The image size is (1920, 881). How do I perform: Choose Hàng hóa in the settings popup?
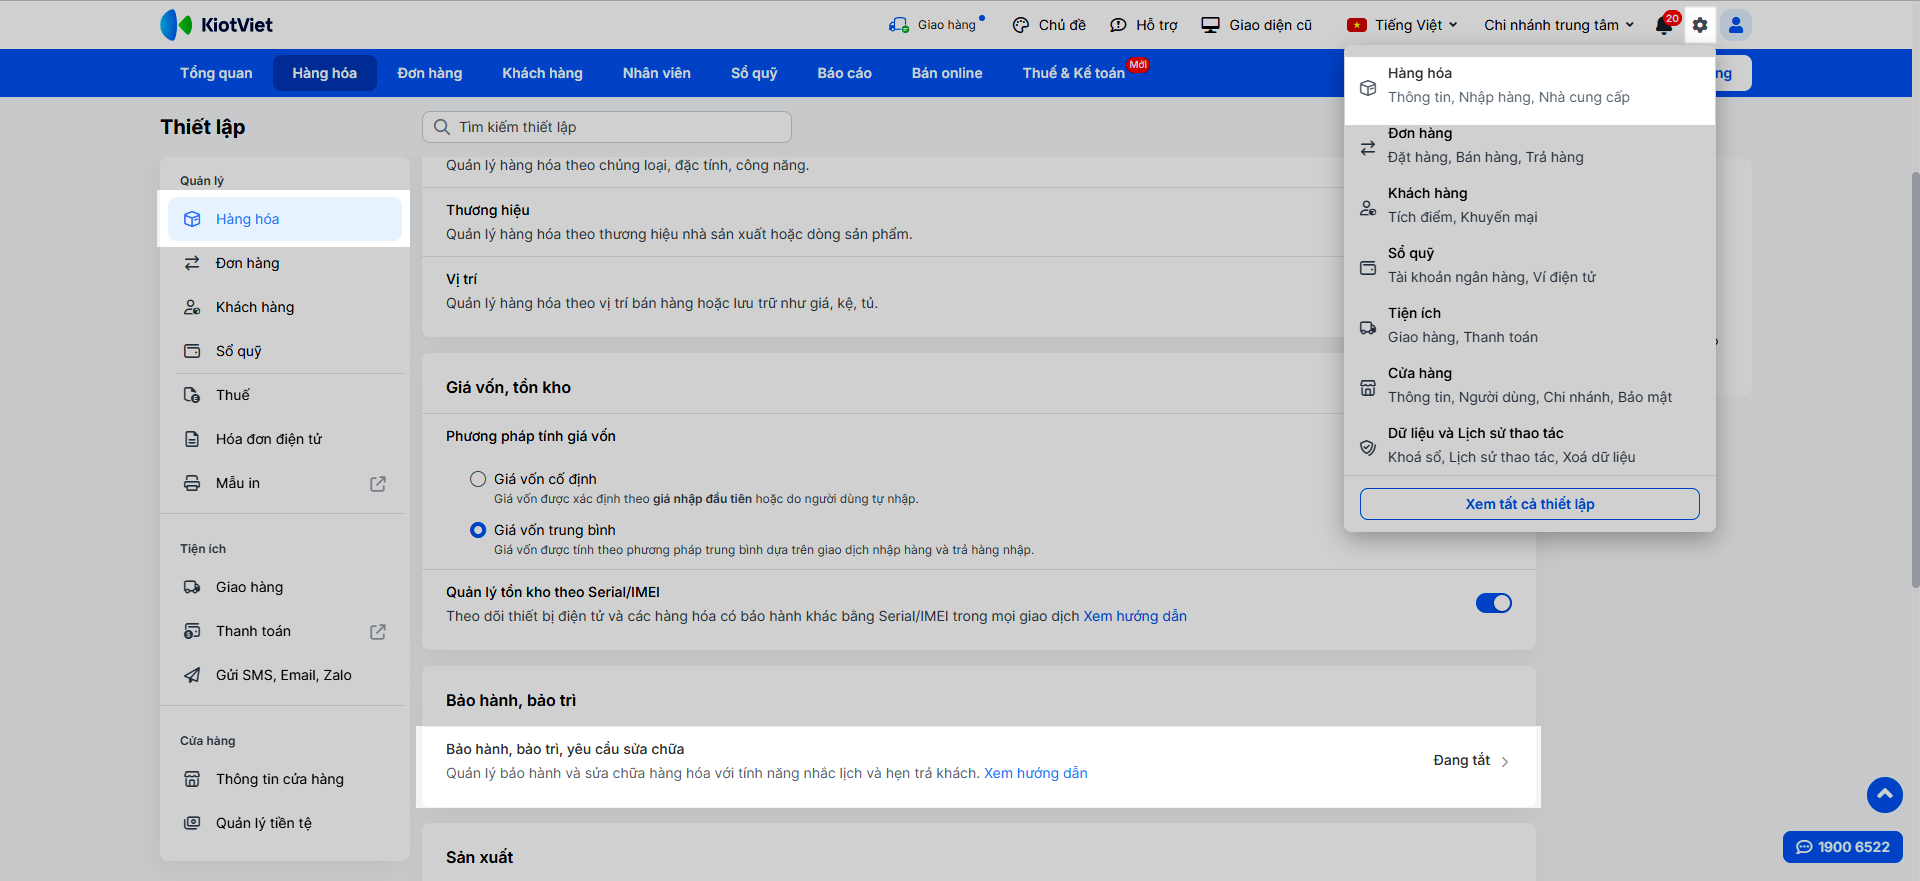pyautogui.click(x=1530, y=86)
